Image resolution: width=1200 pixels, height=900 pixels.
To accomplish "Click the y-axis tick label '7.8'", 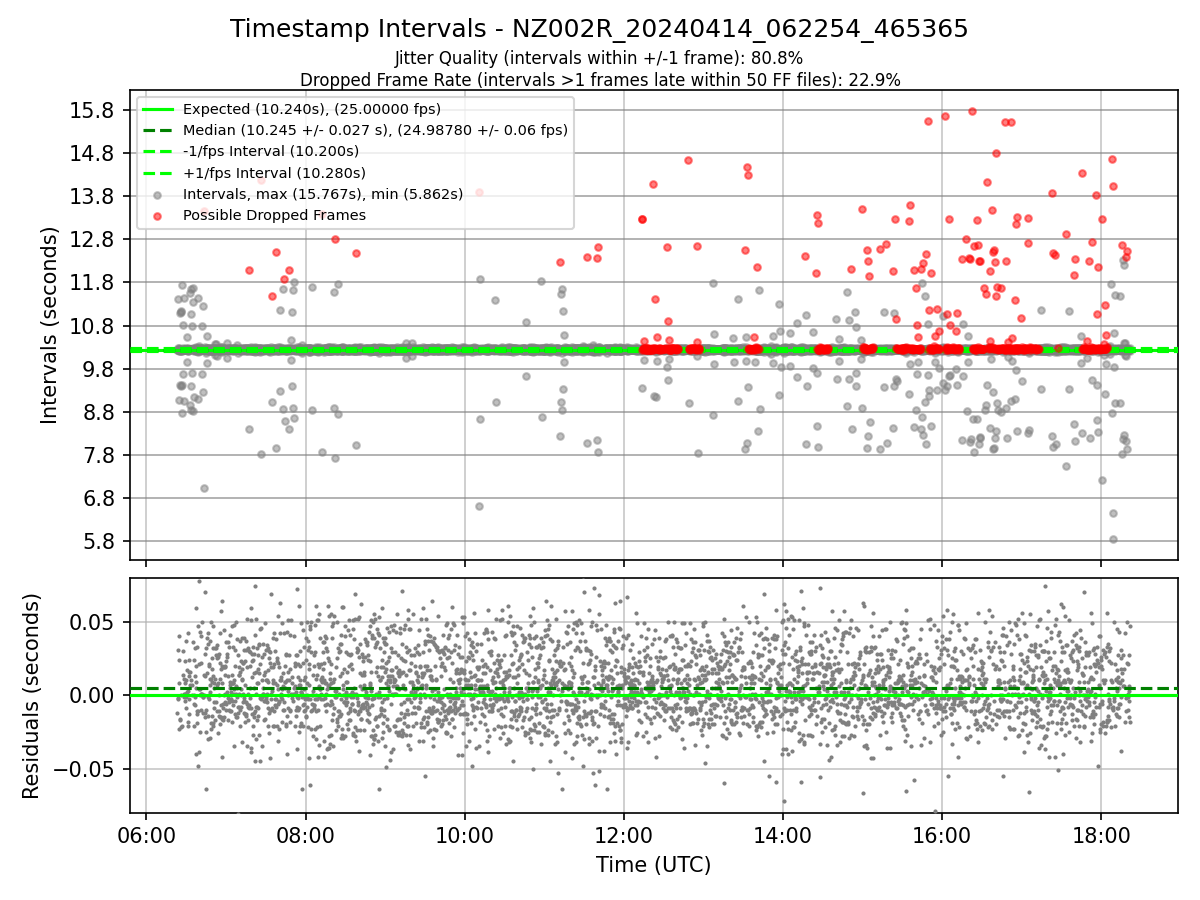I will pos(98,455).
